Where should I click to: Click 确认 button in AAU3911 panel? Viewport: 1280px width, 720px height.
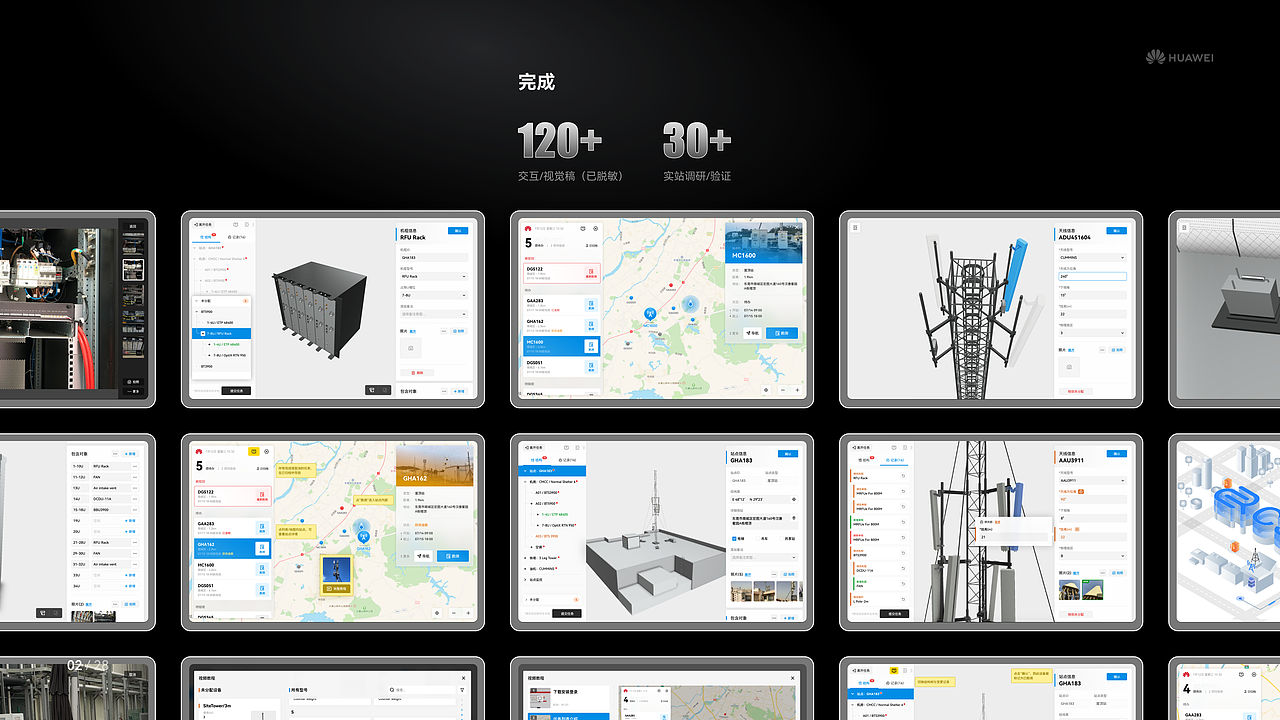pos(1117,454)
